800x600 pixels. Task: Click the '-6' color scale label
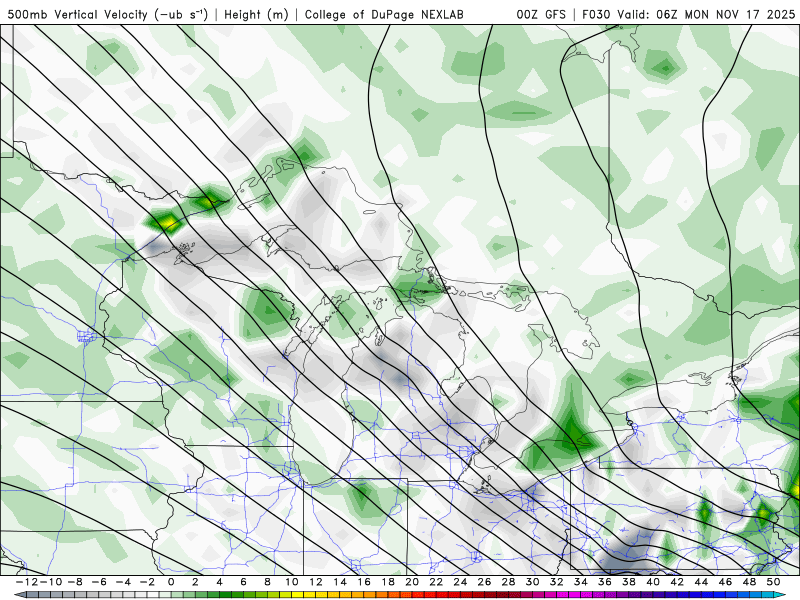(x=98, y=582)
